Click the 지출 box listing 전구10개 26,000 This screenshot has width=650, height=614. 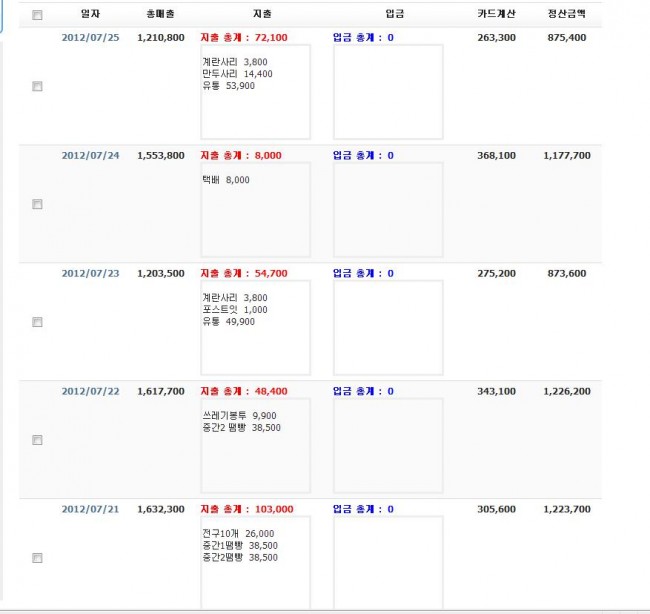coord(255,562)
